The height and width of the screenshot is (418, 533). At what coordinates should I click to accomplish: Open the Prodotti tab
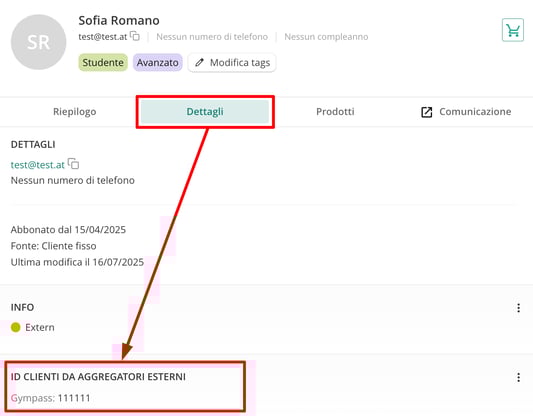click(335, 111)
